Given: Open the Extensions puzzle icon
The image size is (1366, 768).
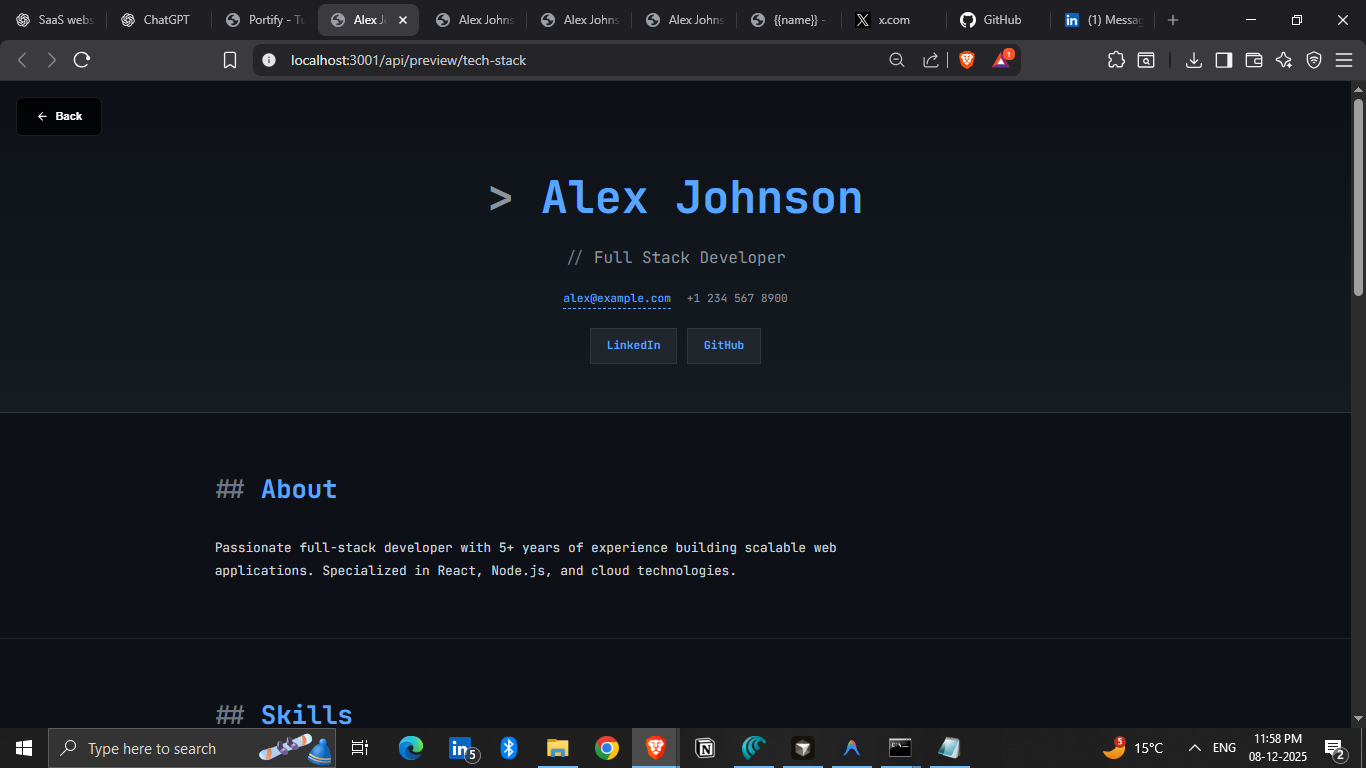Looking at the screenshot, I should [1116, 60].
